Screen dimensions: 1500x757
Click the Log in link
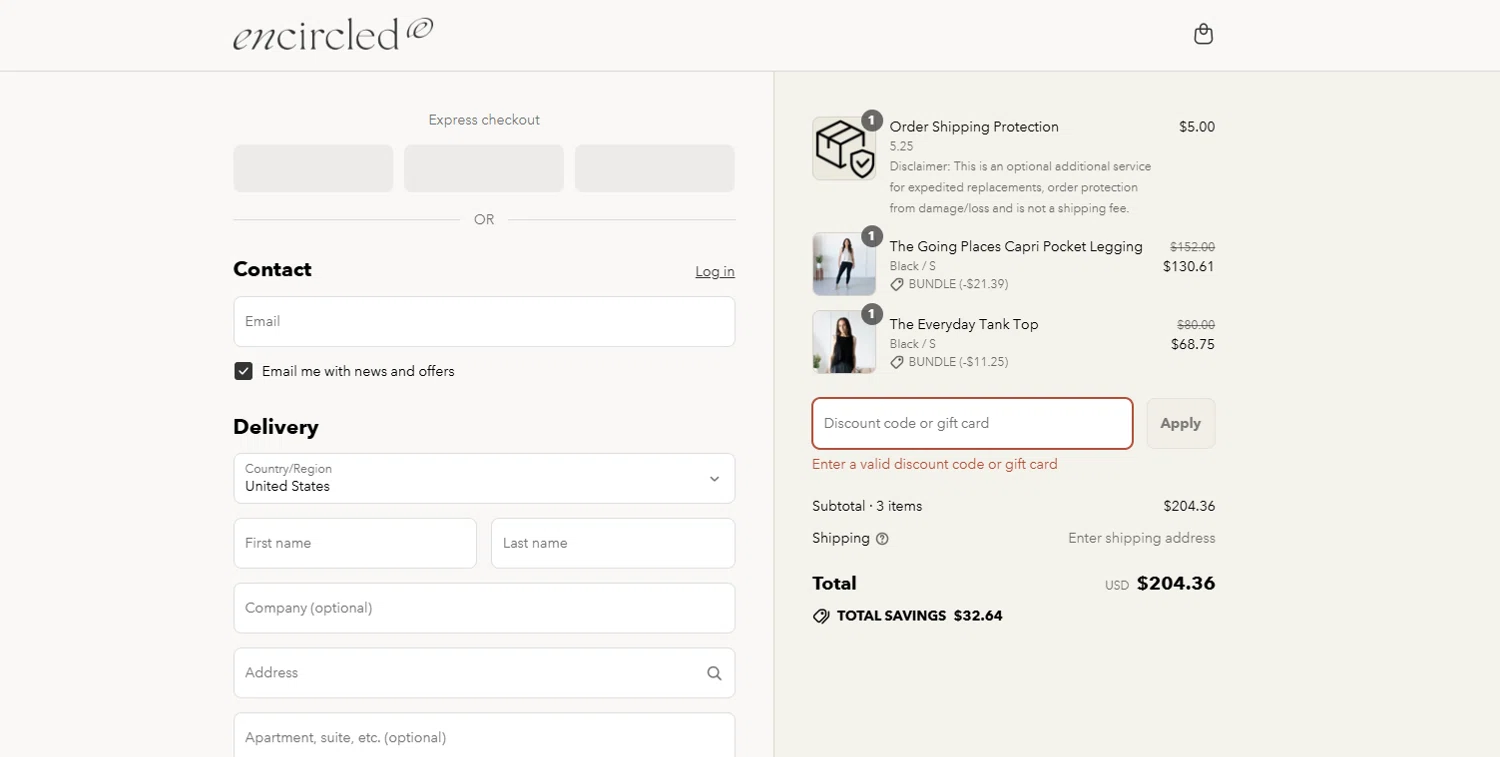[715, 271]
